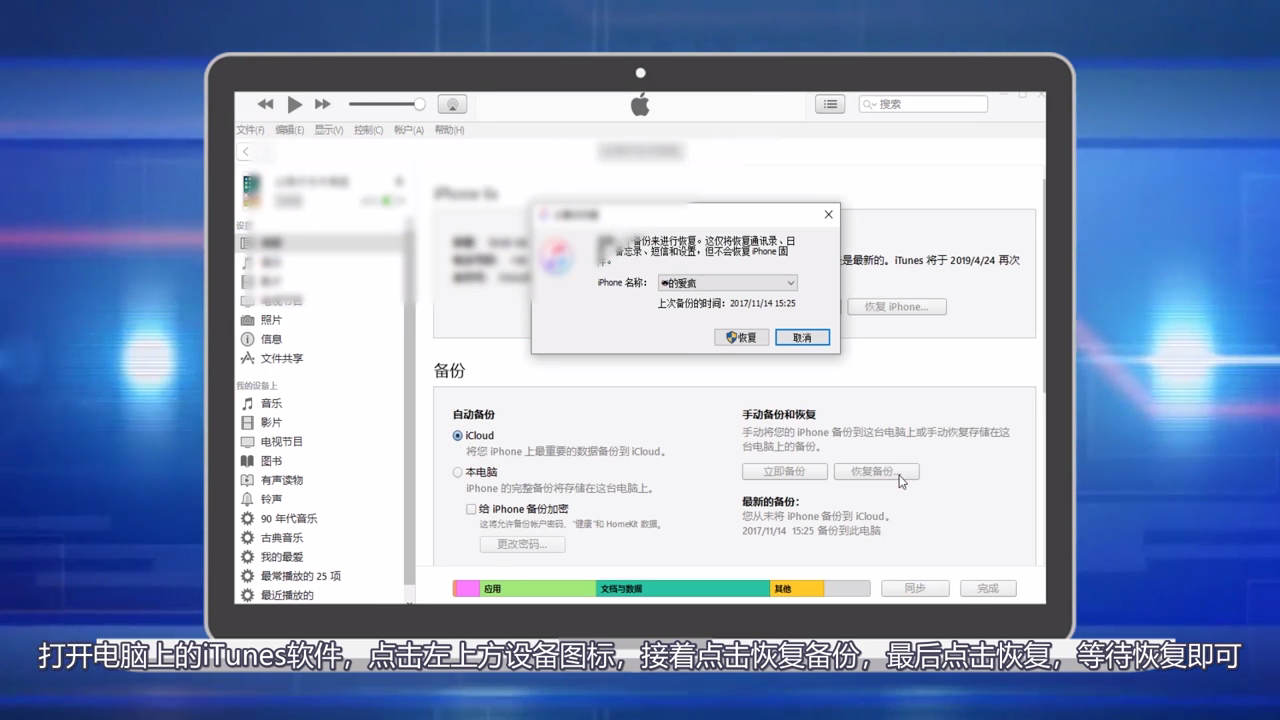Enable 给 iPhone 备份加密 checkbox
Screen dimensions: 1280x720
click(471, 509)
